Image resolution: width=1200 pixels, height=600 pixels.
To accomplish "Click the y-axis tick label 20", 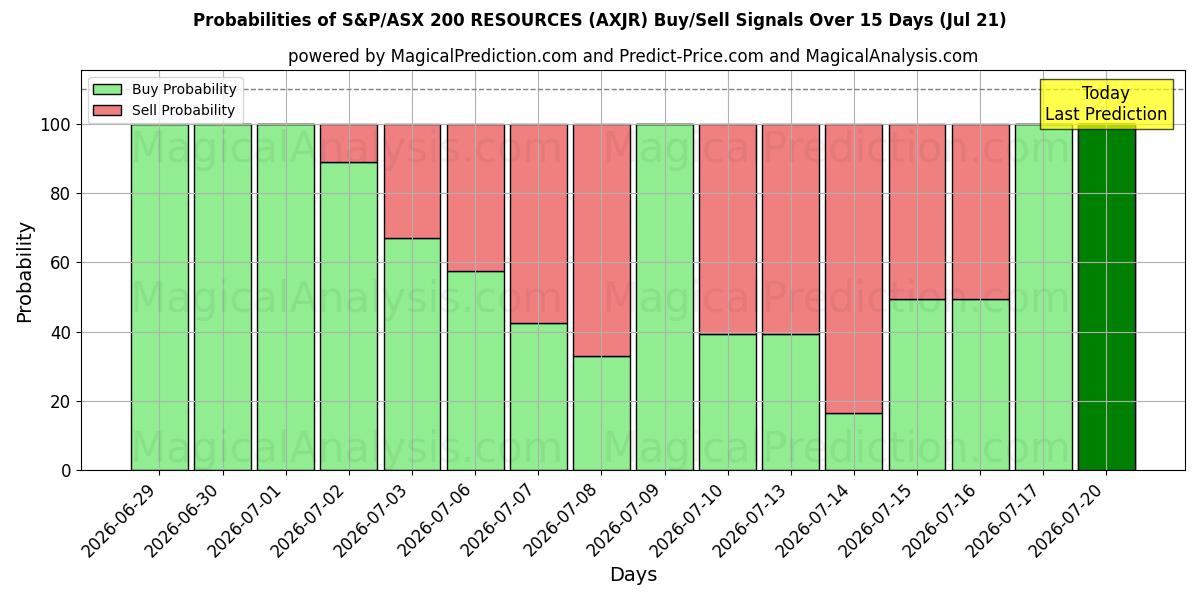I will (x=62, y=401).
